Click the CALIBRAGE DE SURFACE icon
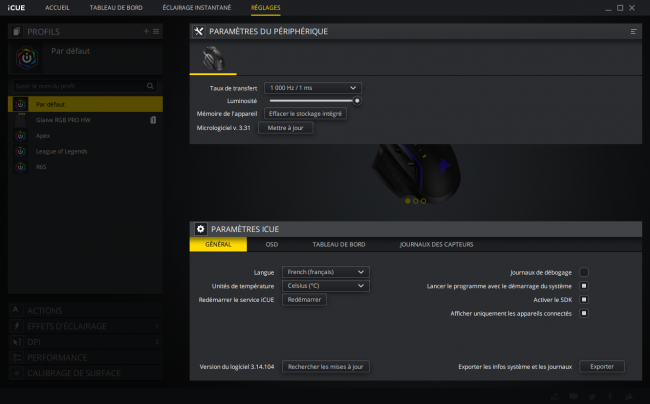This screenshot has height=404, width=650. point(17,373)
